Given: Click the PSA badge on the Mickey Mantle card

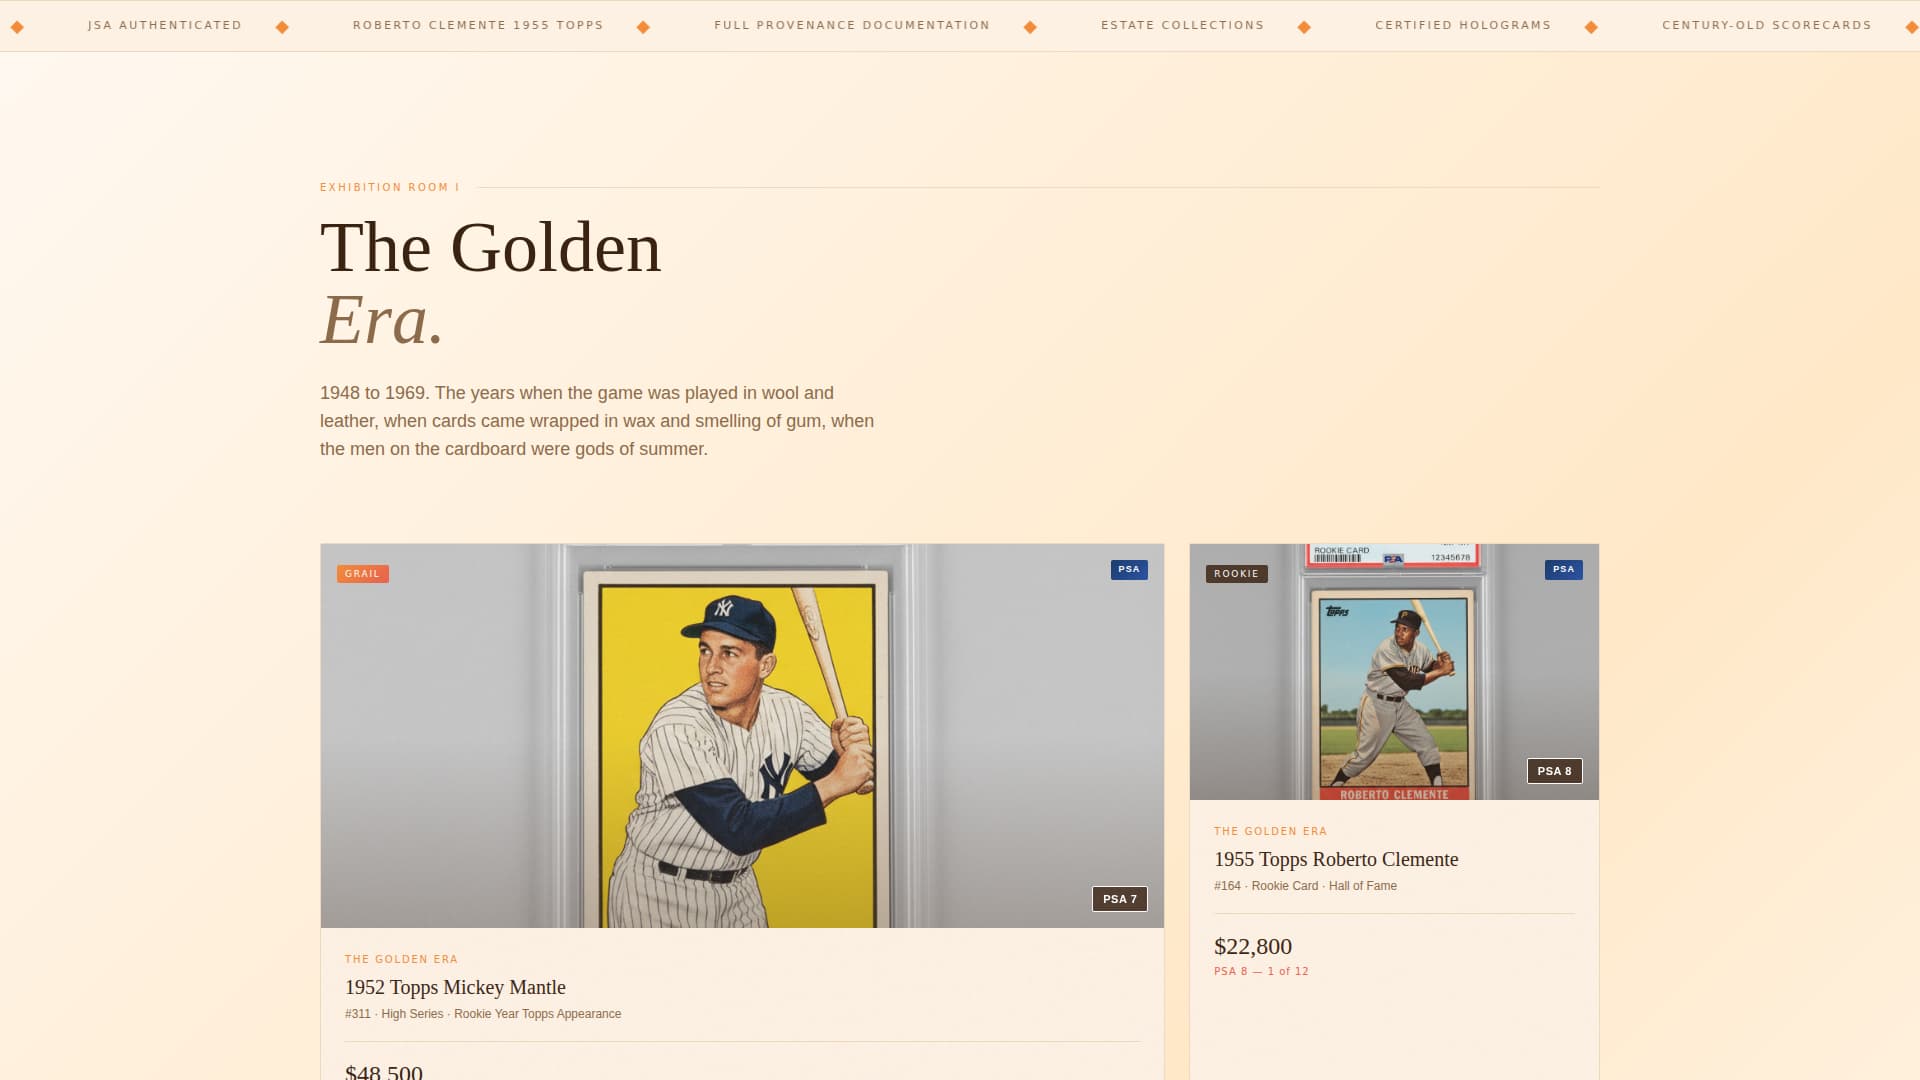Looking at the screenshot, I should click(x=1129, y=569).
